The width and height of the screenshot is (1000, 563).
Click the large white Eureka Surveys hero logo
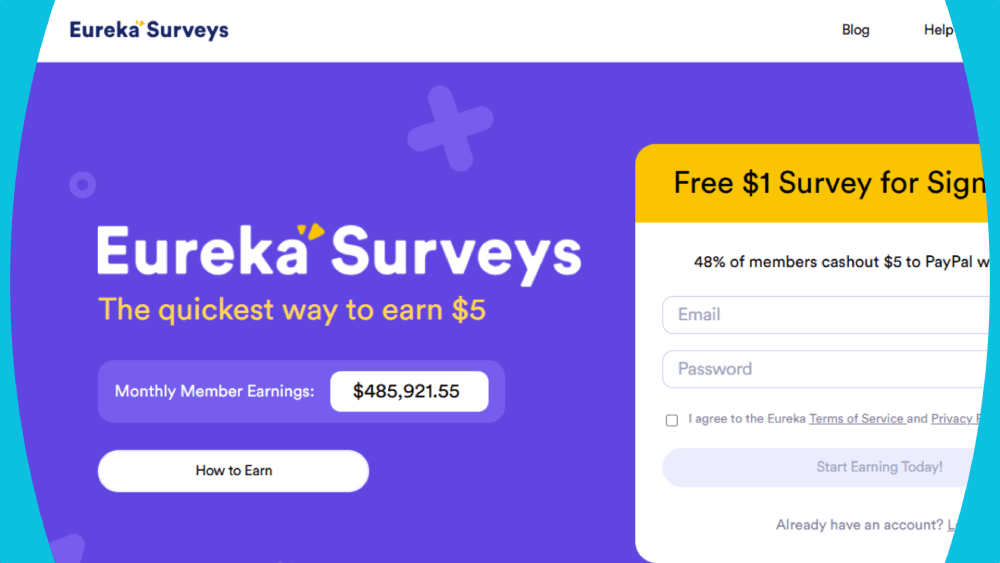[x=338, y=251]
